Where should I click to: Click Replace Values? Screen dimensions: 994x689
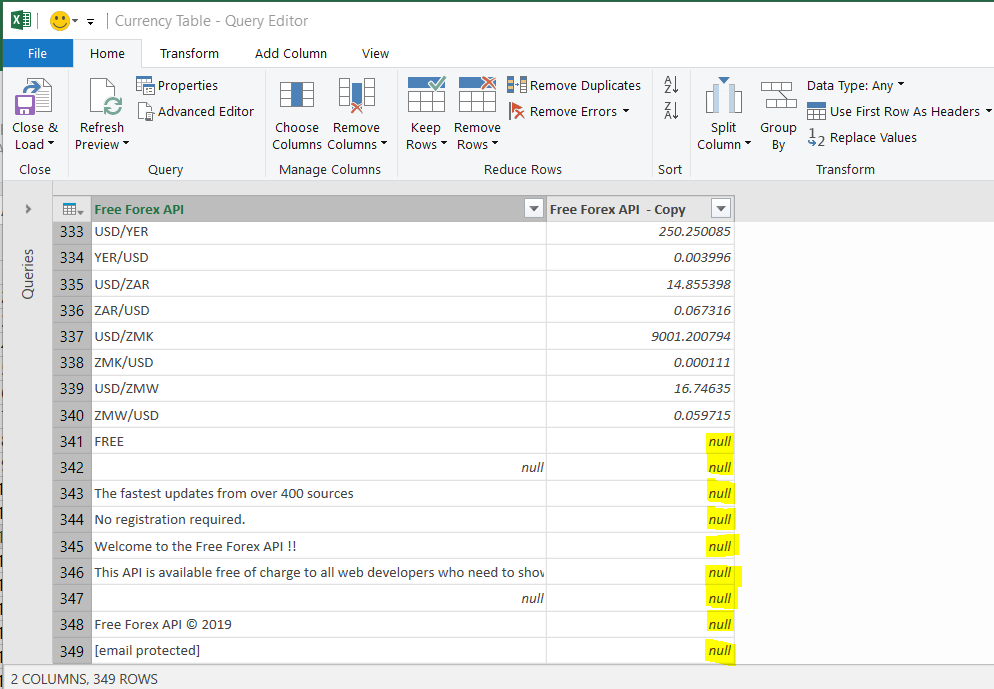862,138
